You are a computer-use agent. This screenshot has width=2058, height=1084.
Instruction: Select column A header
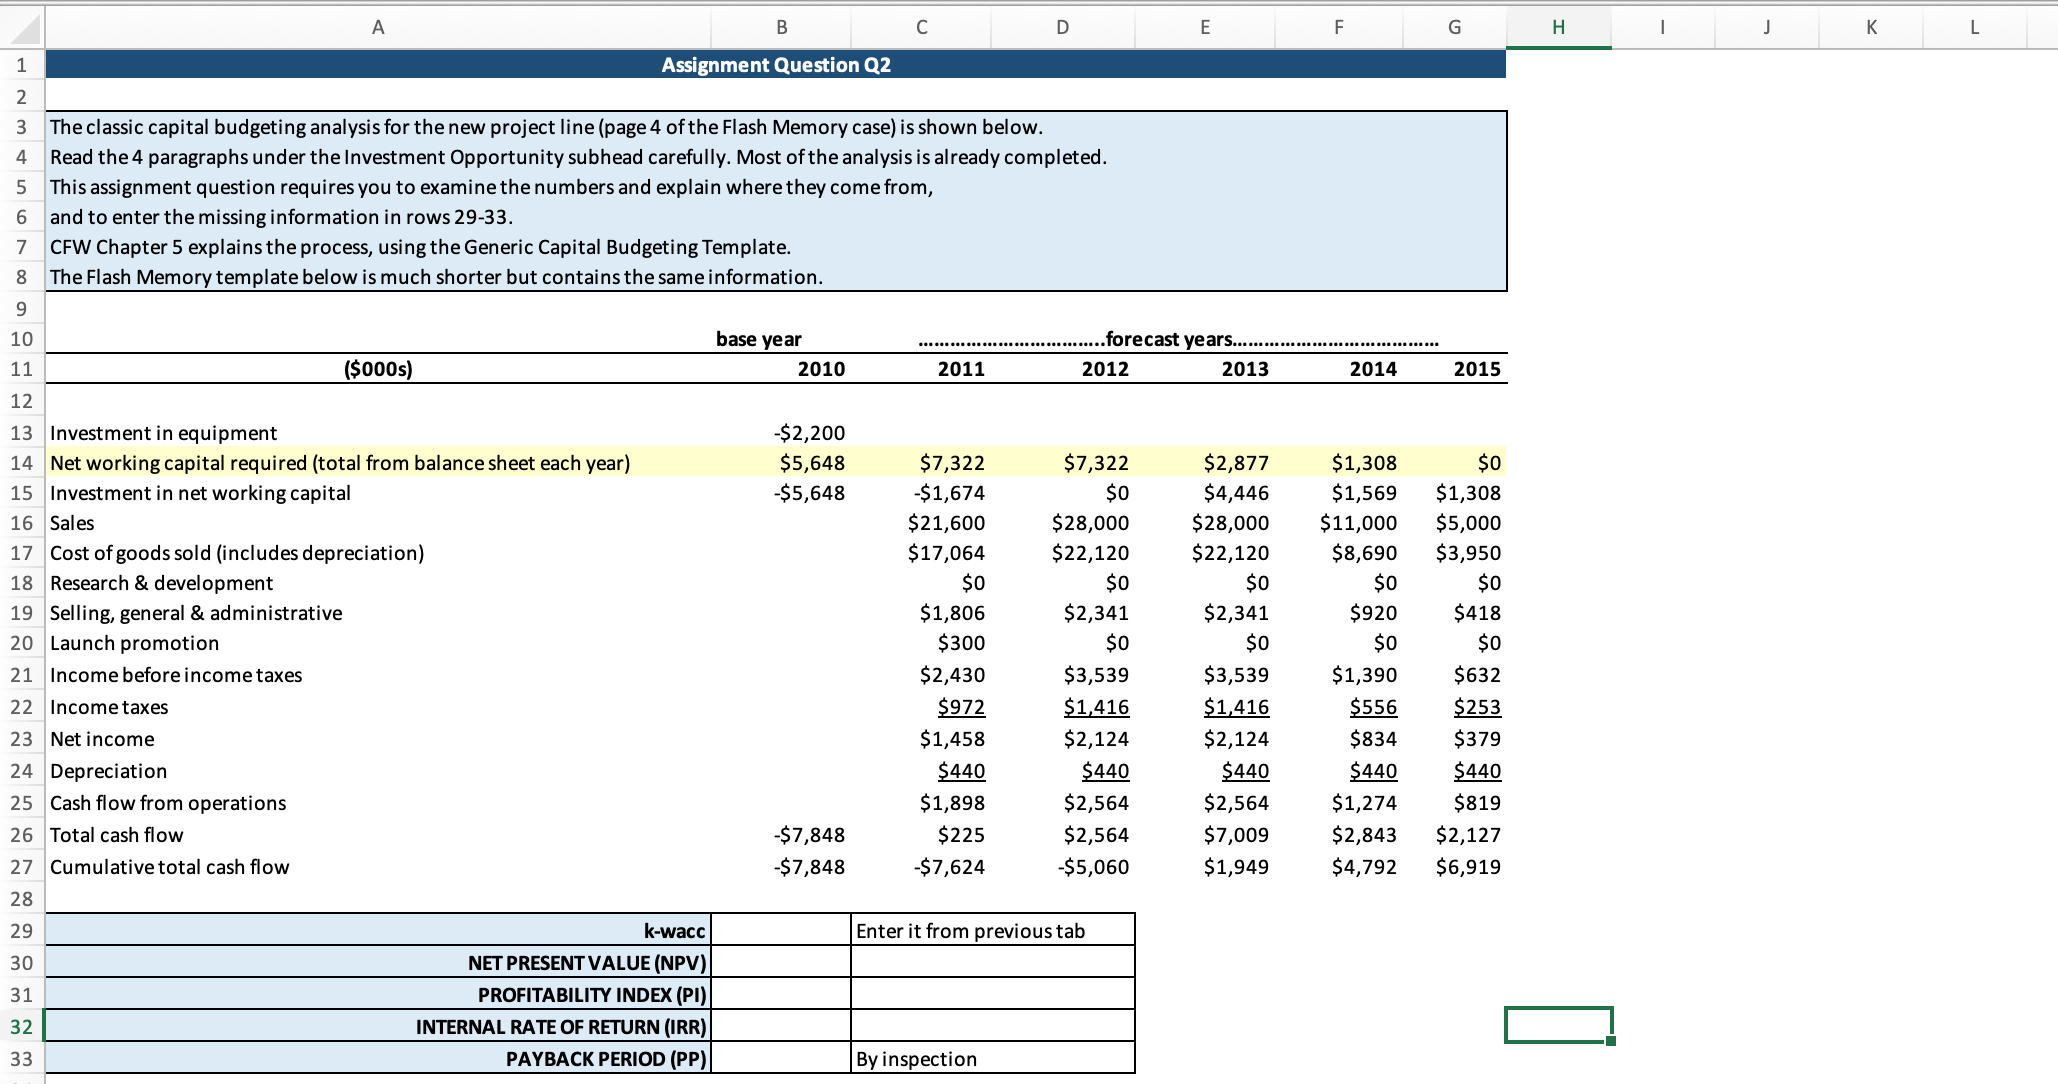coord(378,28)
